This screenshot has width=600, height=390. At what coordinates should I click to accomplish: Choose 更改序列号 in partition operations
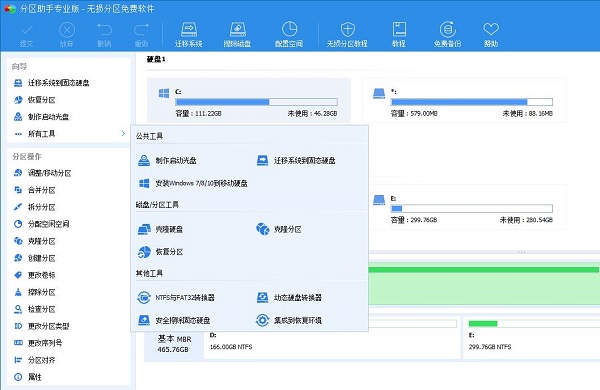(x=38, y=343)
